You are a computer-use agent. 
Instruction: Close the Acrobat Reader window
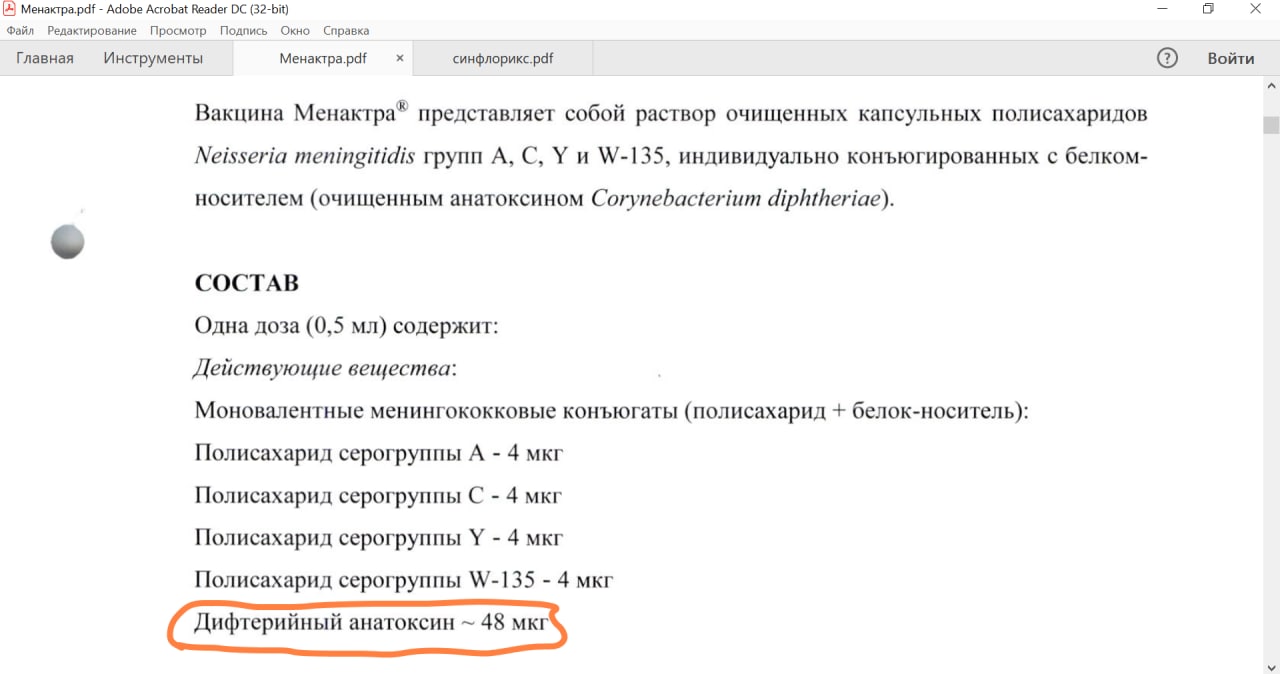coord(1255,9)
